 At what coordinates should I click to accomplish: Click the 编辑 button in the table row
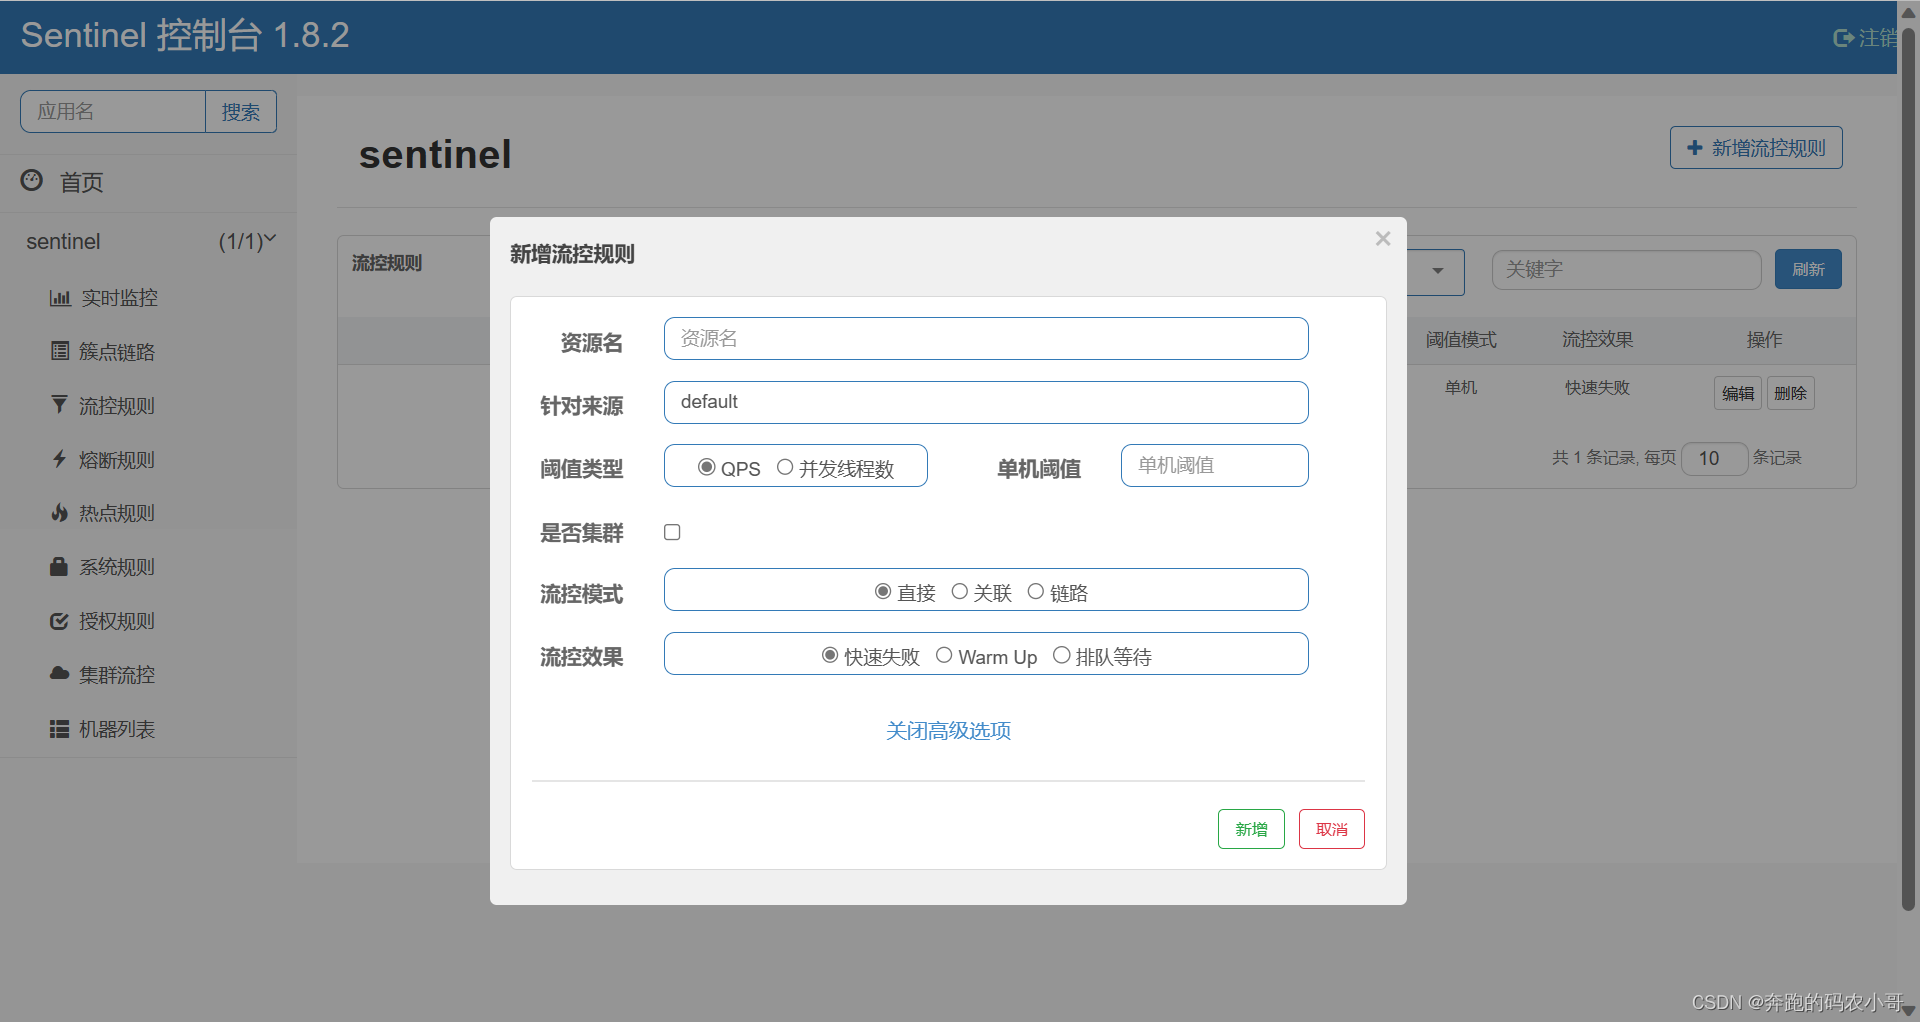(x=1738, y=393)
